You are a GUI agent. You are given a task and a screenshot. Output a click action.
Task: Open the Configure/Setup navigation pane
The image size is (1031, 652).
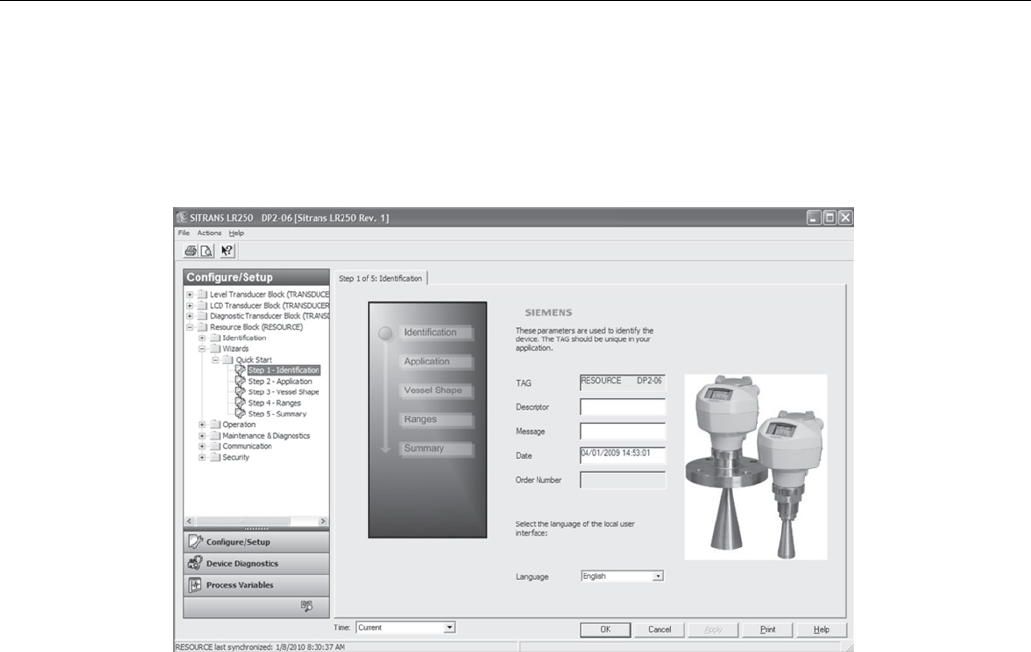[x=256, y=542]
